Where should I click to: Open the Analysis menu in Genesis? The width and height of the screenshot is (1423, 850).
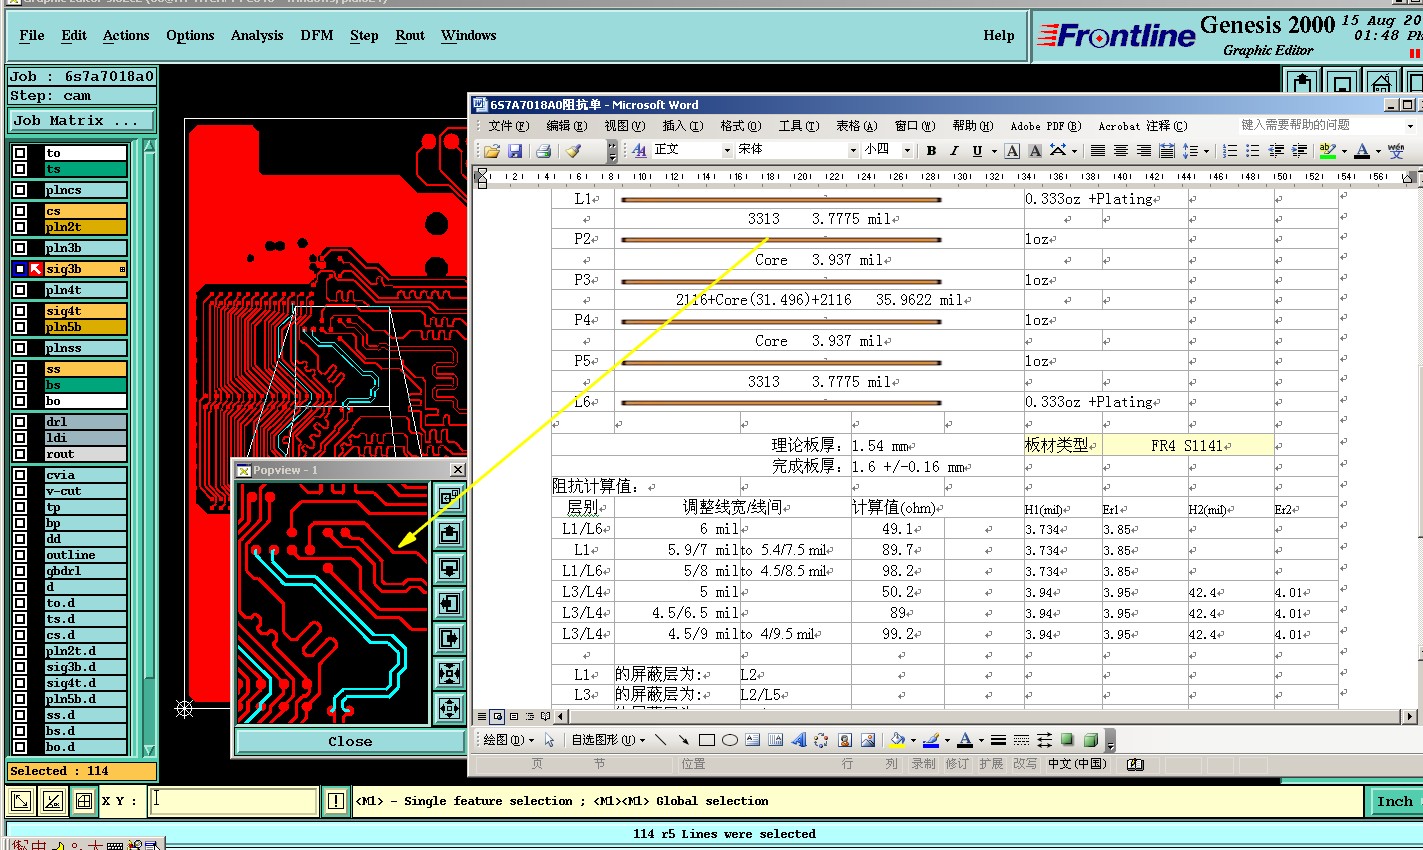[257, 35]
